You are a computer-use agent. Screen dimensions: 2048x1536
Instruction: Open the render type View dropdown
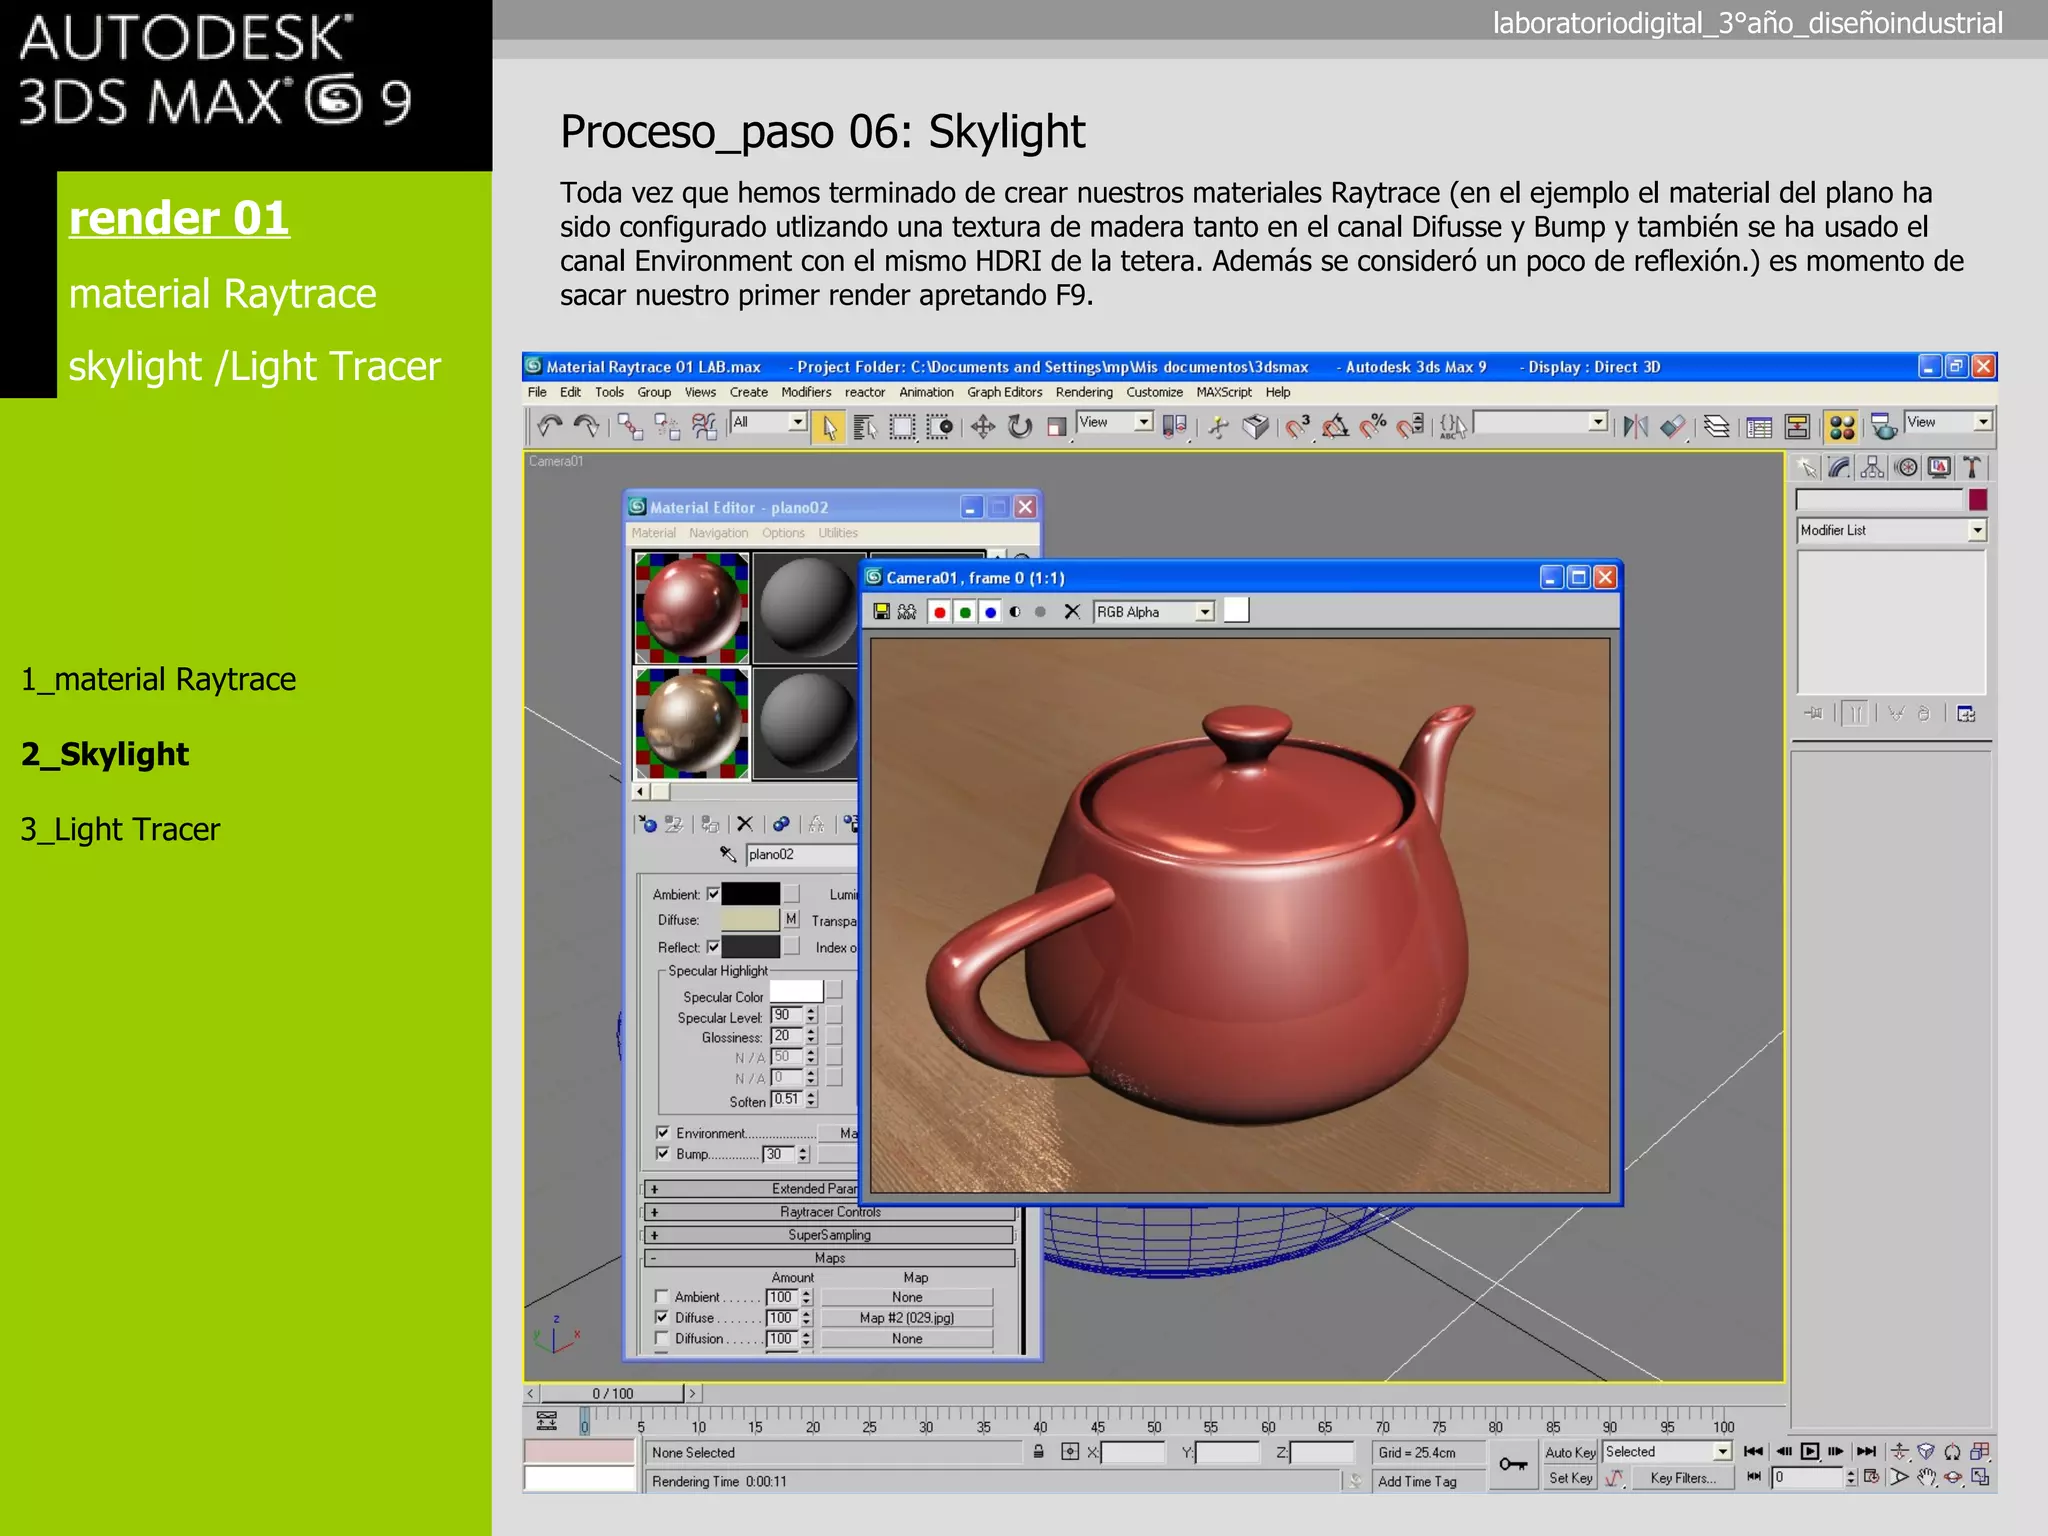[x=1948, y=422]
